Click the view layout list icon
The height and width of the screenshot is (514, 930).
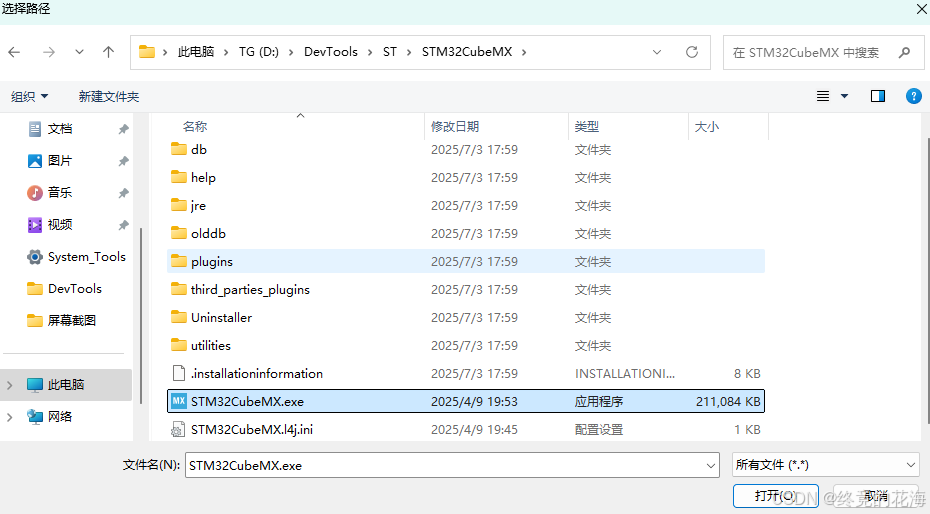[x=823, y=96]
